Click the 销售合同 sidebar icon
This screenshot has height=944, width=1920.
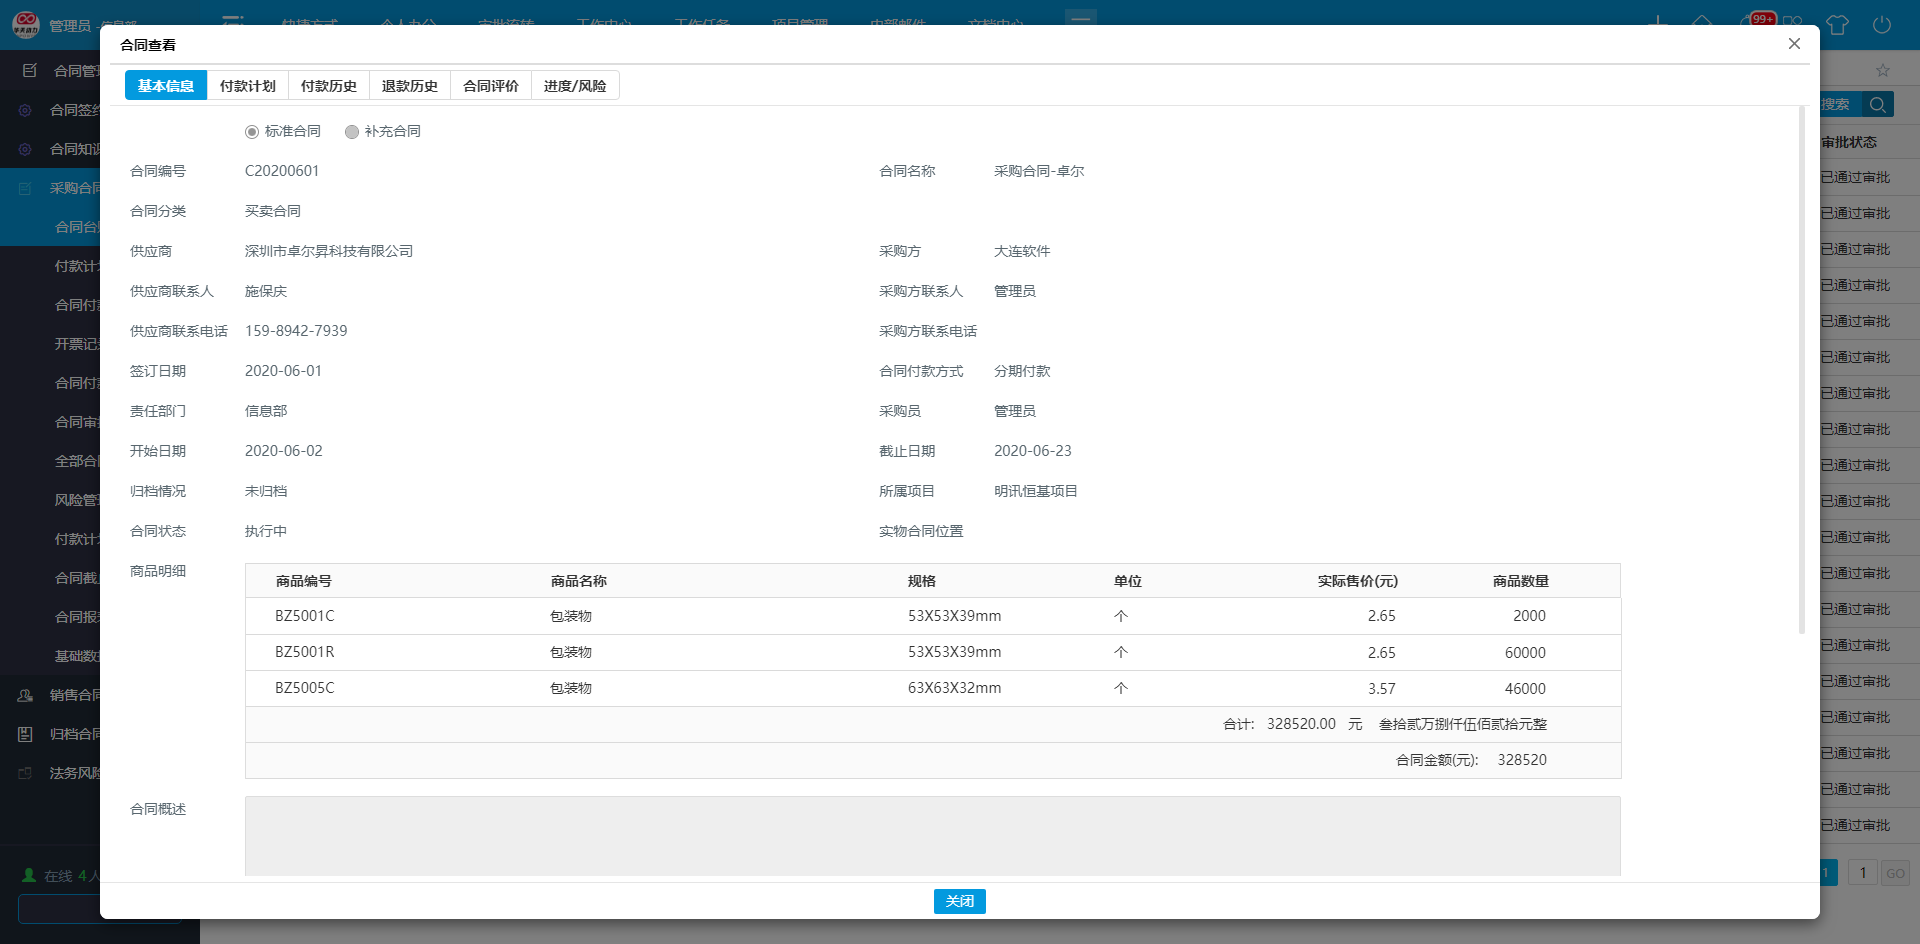click(x=26, y=695)
